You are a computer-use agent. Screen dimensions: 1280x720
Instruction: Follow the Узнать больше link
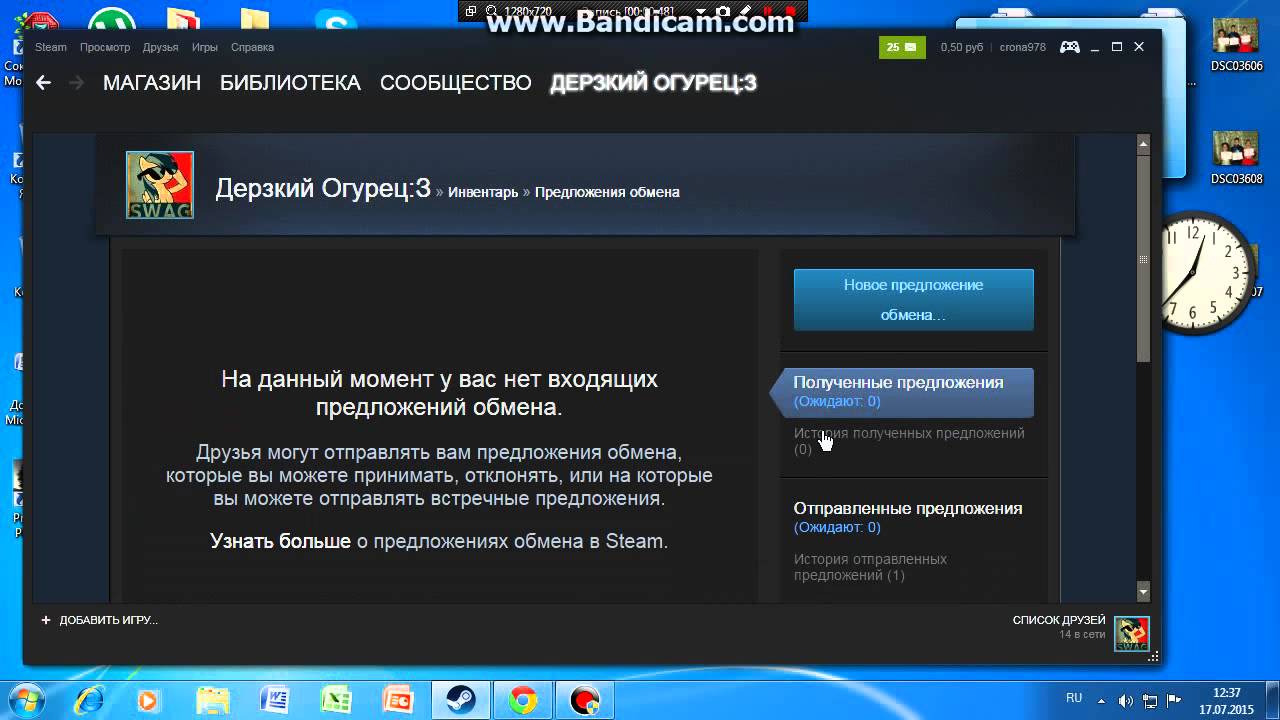point(280,541)
